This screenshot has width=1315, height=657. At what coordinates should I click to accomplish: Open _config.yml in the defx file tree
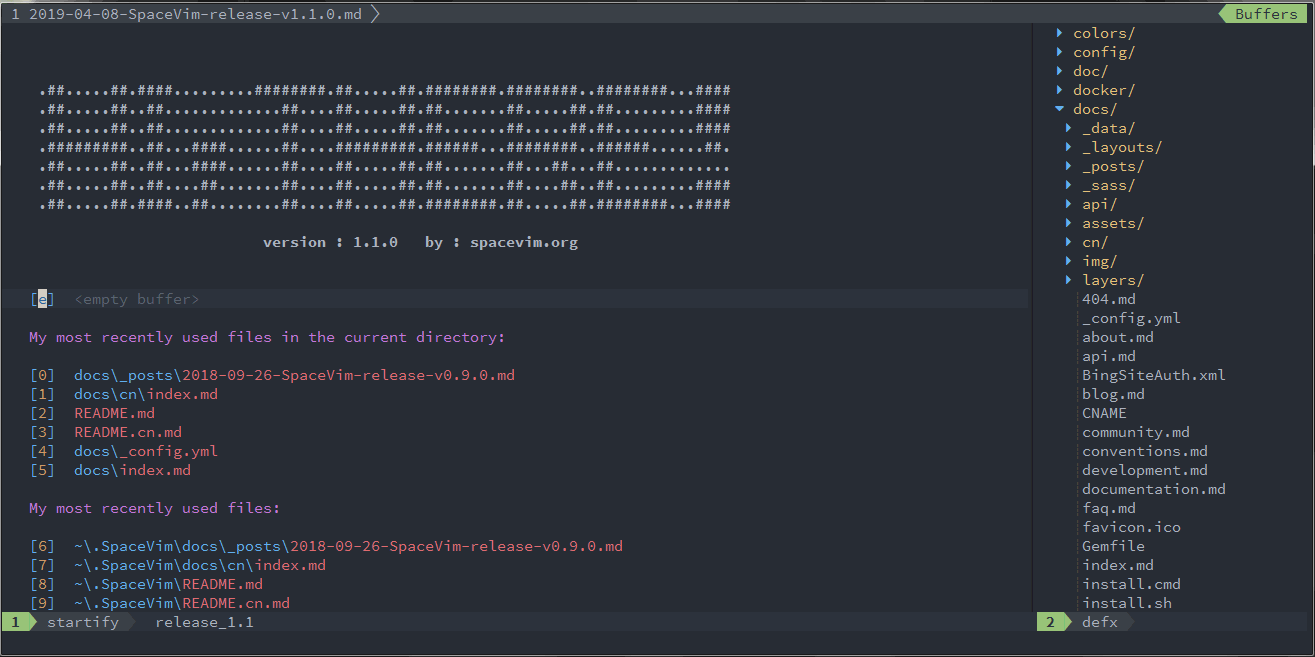1131,318
